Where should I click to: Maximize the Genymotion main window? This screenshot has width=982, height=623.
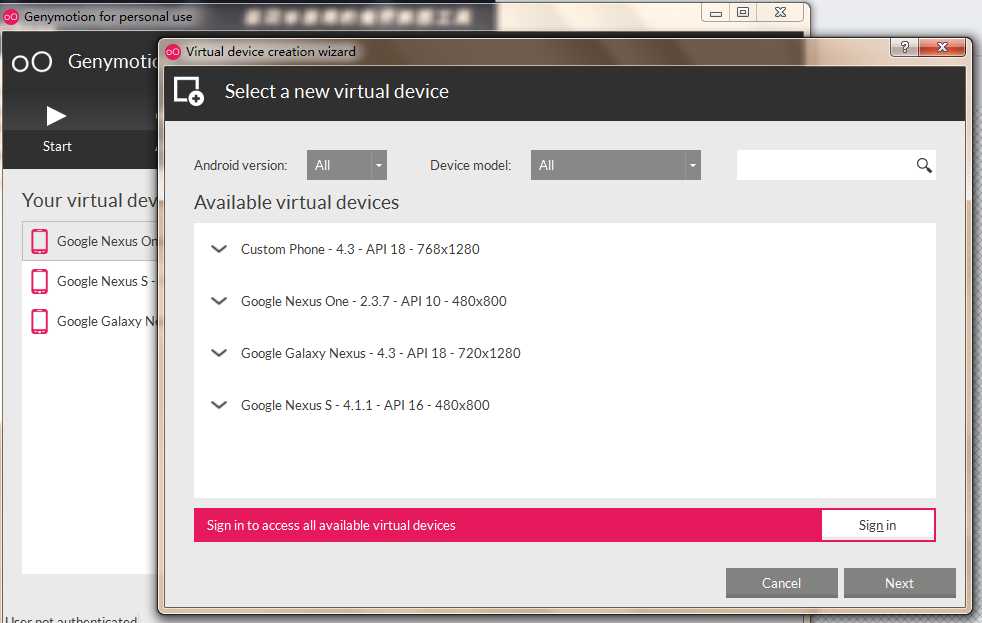tap(743, 13)
